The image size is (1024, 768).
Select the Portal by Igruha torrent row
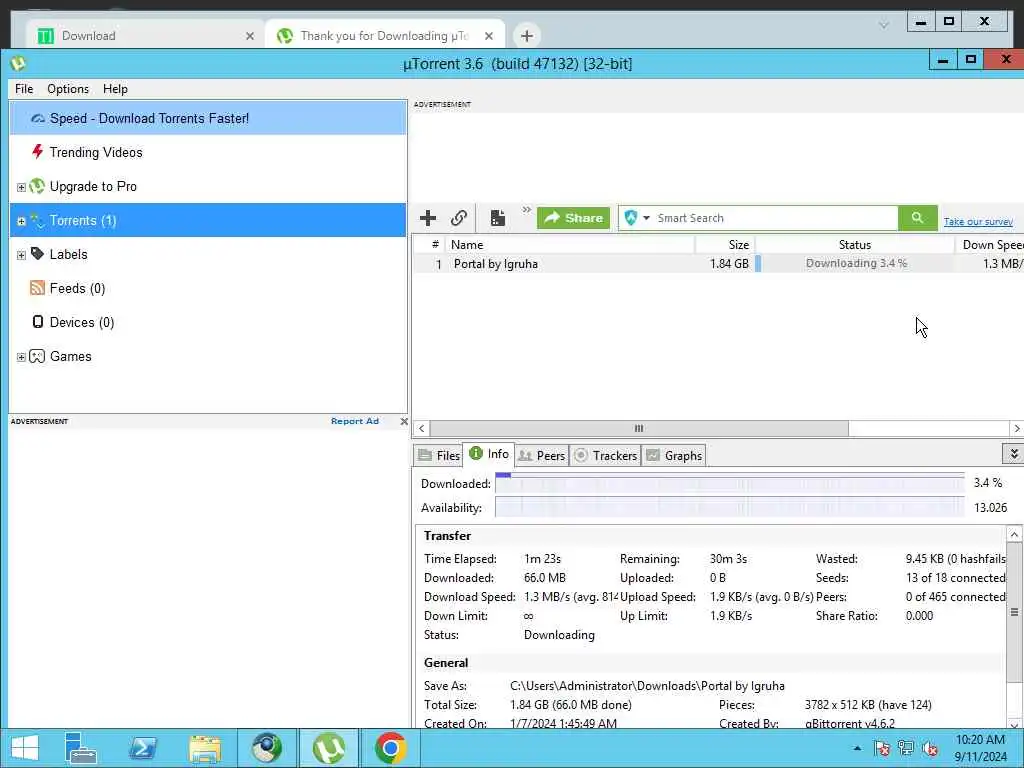[x=718, y=264]
